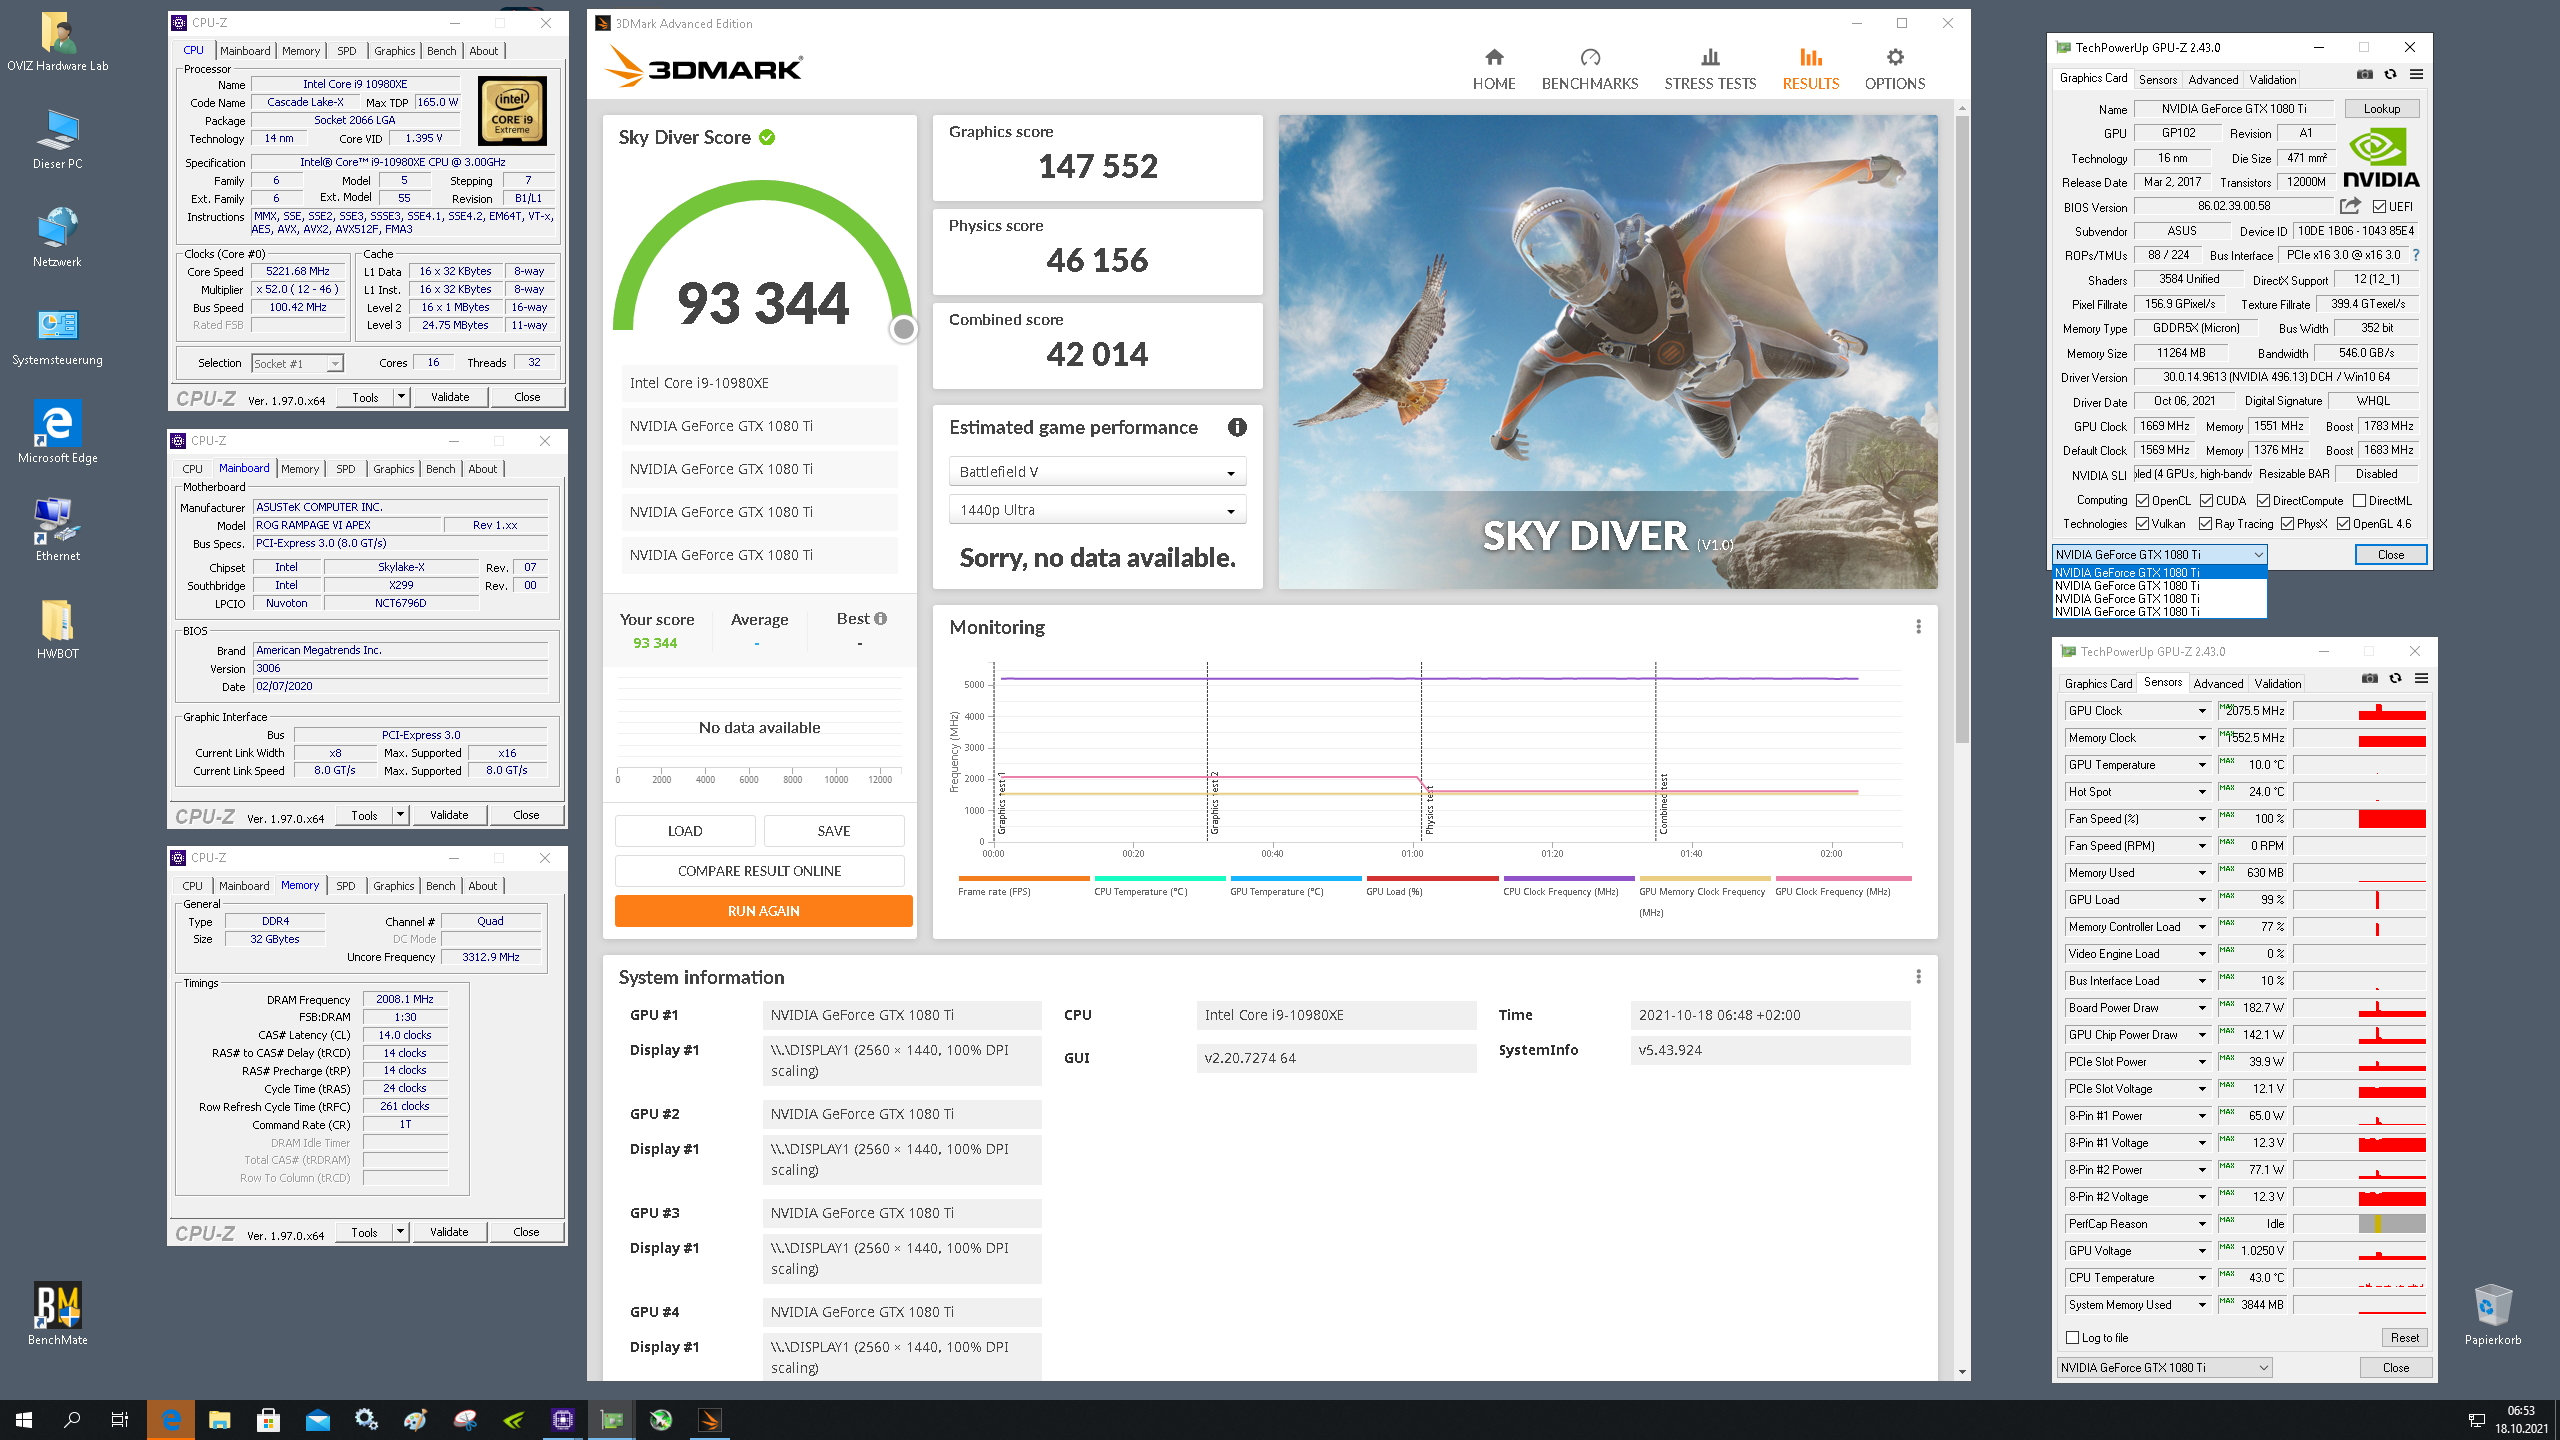Open the 3DMark Options gear
2560x1440 pixels.
point(1895,69)
